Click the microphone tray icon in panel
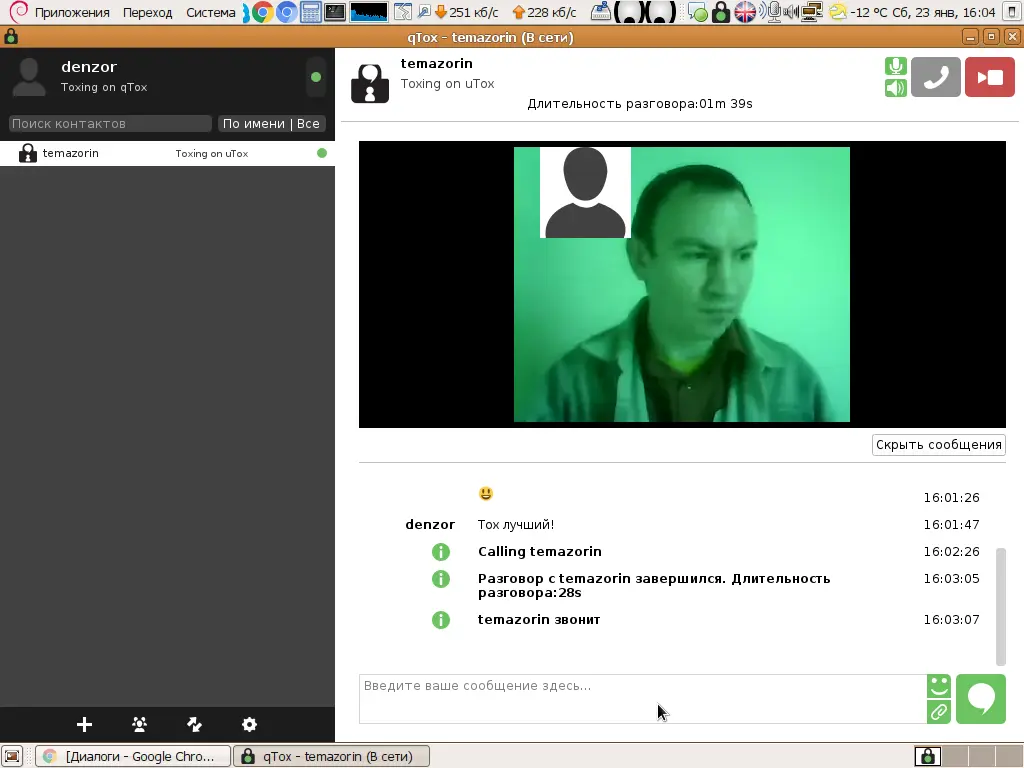 773,12
